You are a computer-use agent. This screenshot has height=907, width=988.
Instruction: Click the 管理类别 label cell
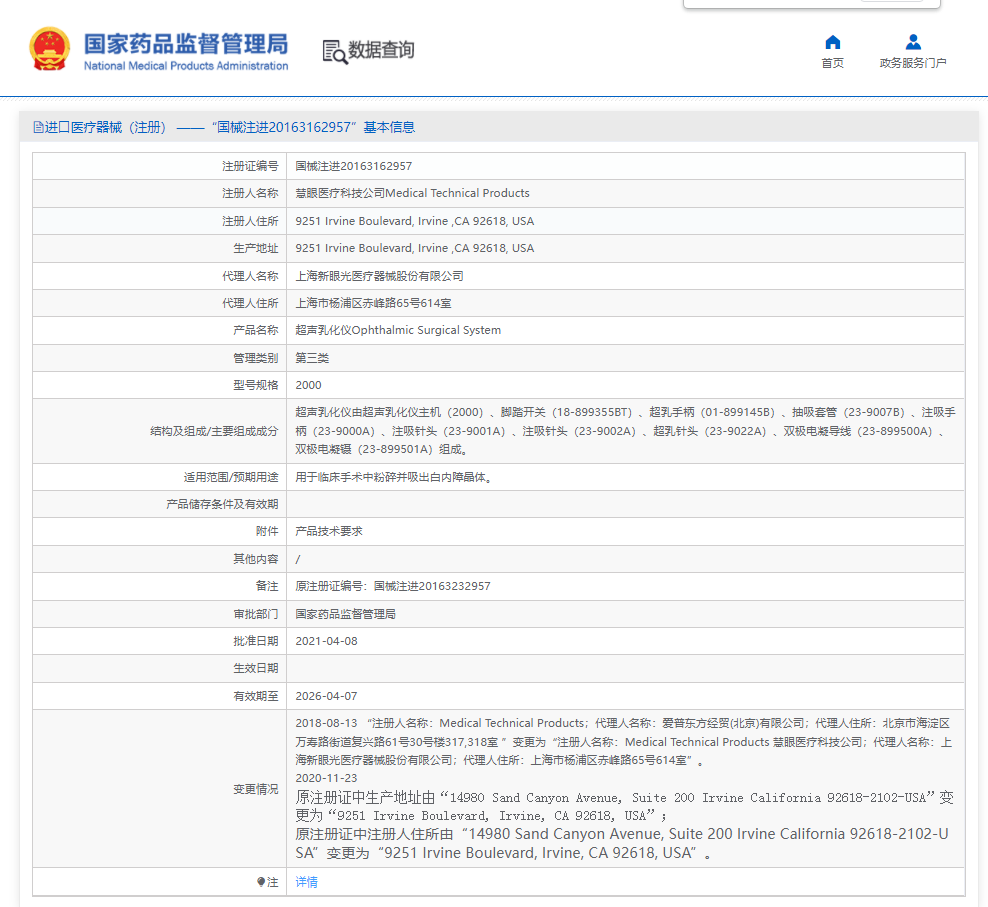(159, 357)
